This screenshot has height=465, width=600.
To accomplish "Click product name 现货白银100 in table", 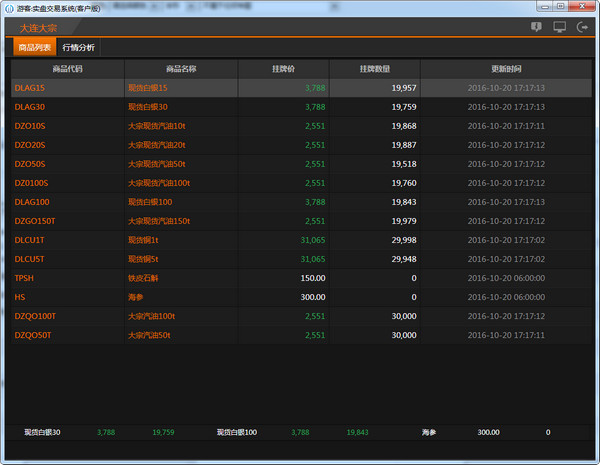I will pos(150,202).
